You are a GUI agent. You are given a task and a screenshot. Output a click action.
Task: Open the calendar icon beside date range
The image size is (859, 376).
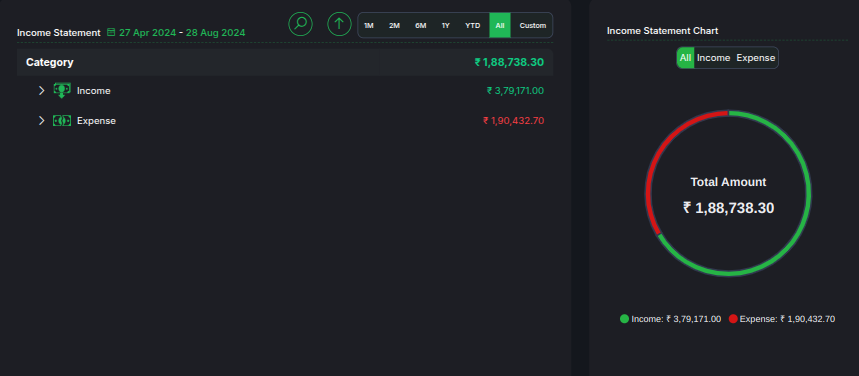pyautogui.click(x=111, y=32)
